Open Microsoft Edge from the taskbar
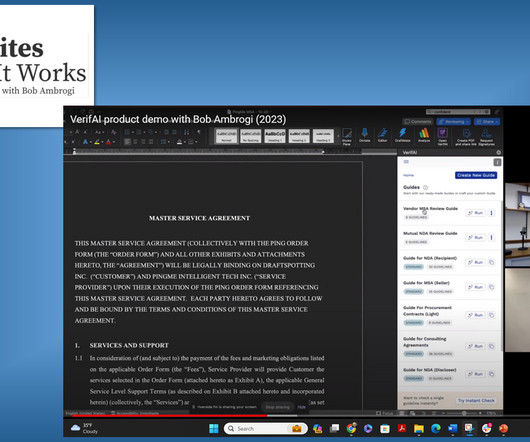 point(436,428)
